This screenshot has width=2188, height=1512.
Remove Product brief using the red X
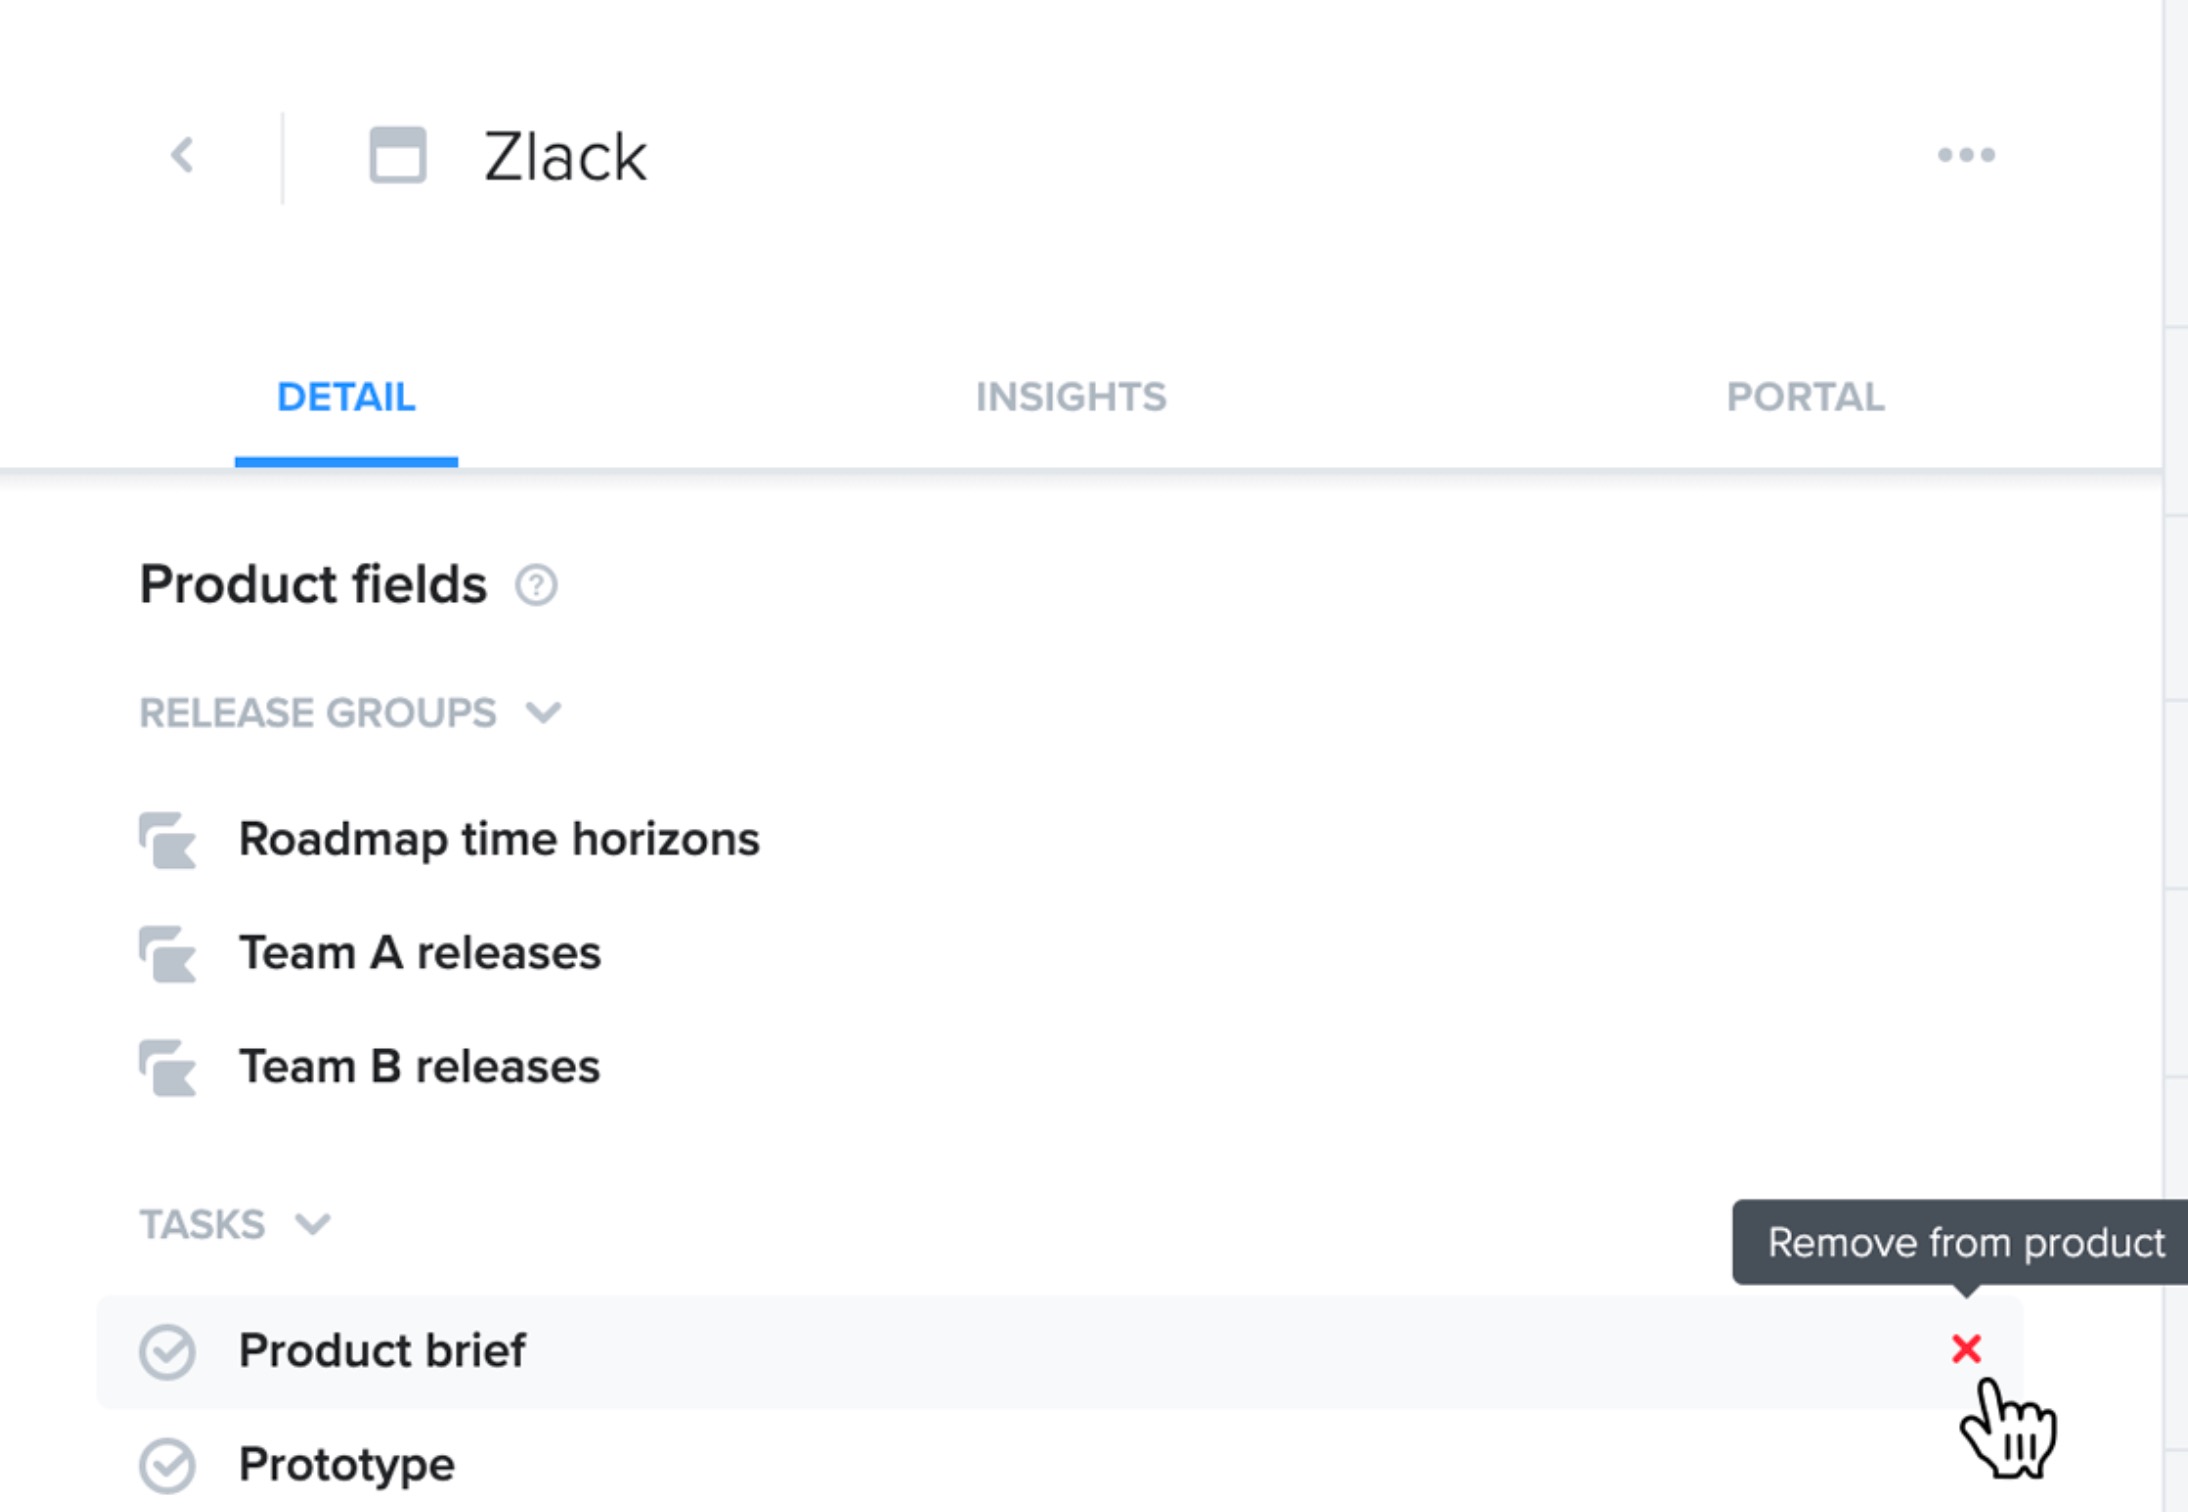(x=1966, y=1349)
